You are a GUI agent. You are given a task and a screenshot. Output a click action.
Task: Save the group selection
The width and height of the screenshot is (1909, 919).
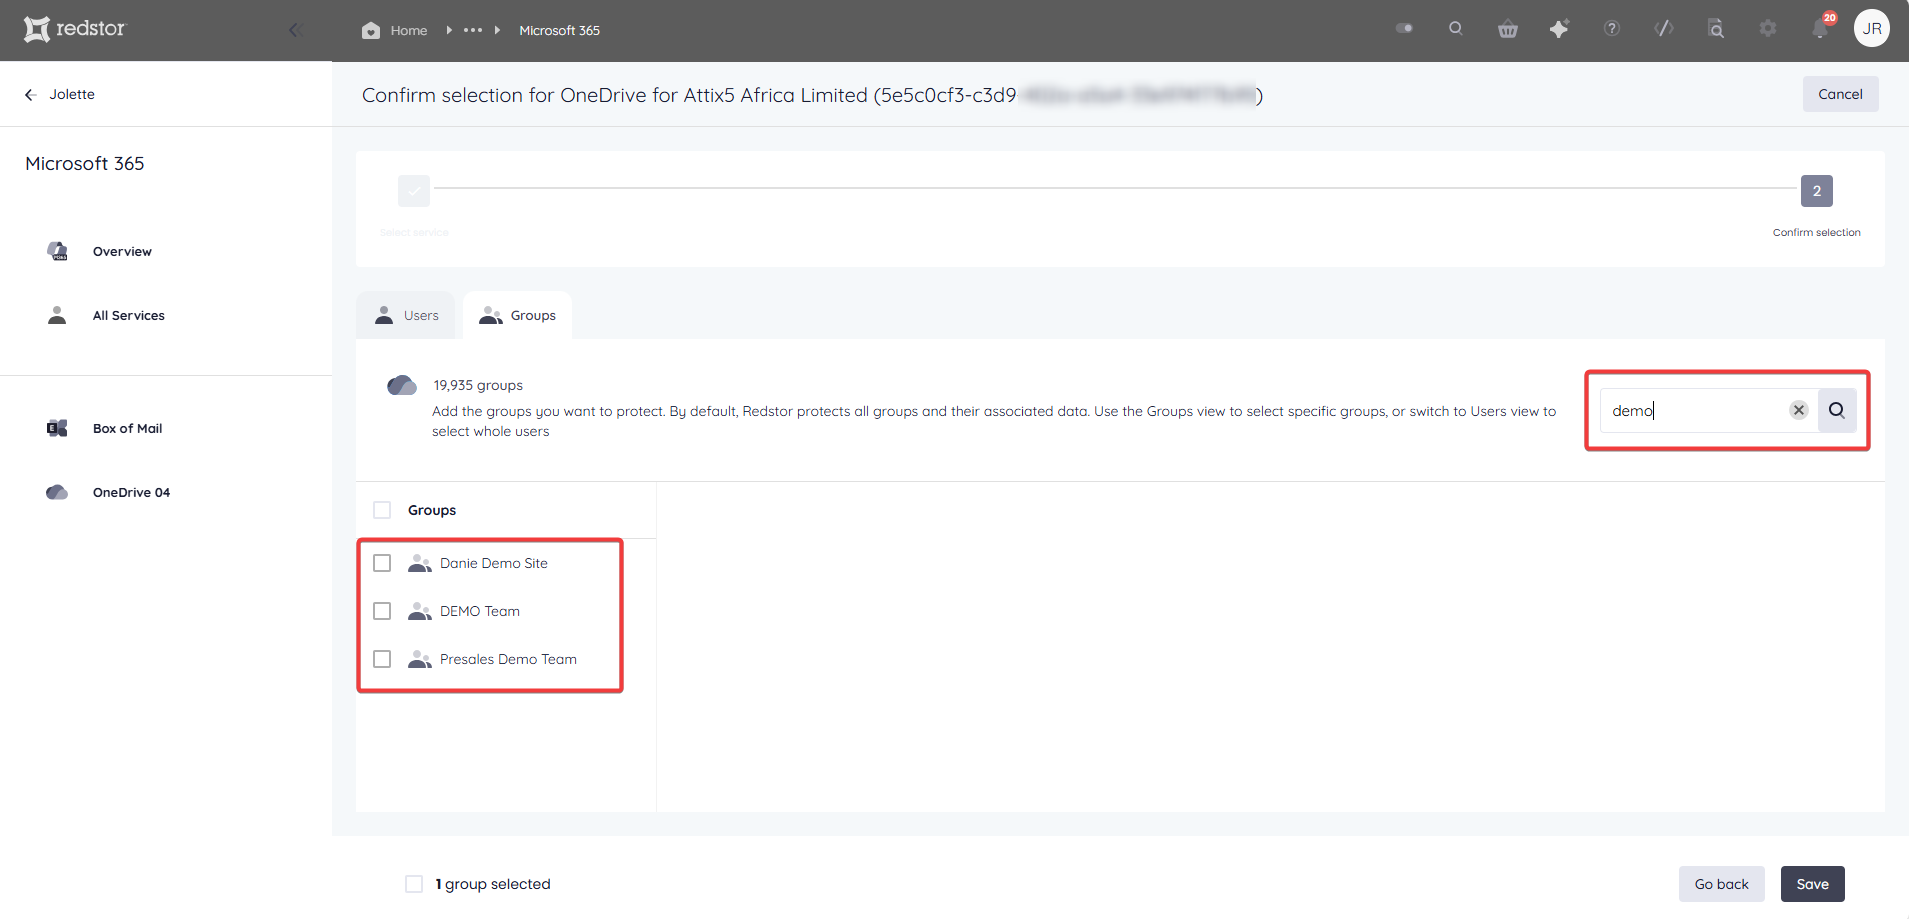pyautogui.click(x=1812, y=884)
